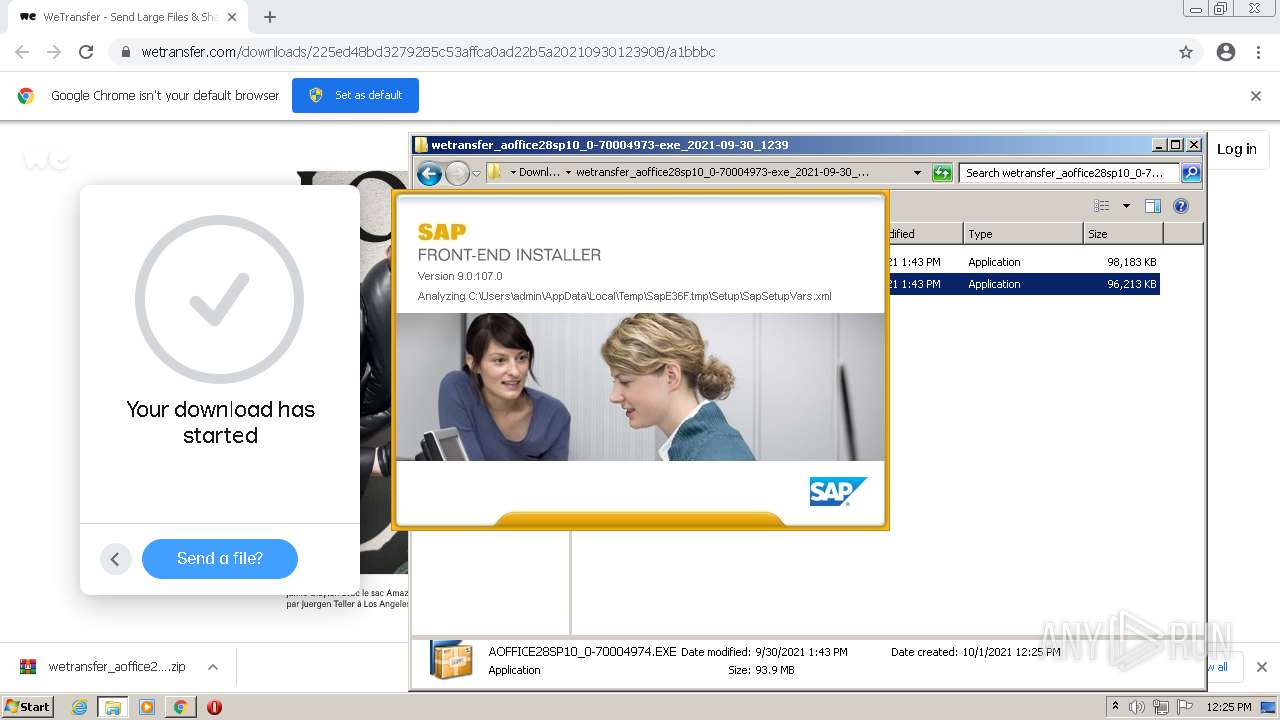
Task: Sort by Size column header
Action: [x=1123, y=234]
